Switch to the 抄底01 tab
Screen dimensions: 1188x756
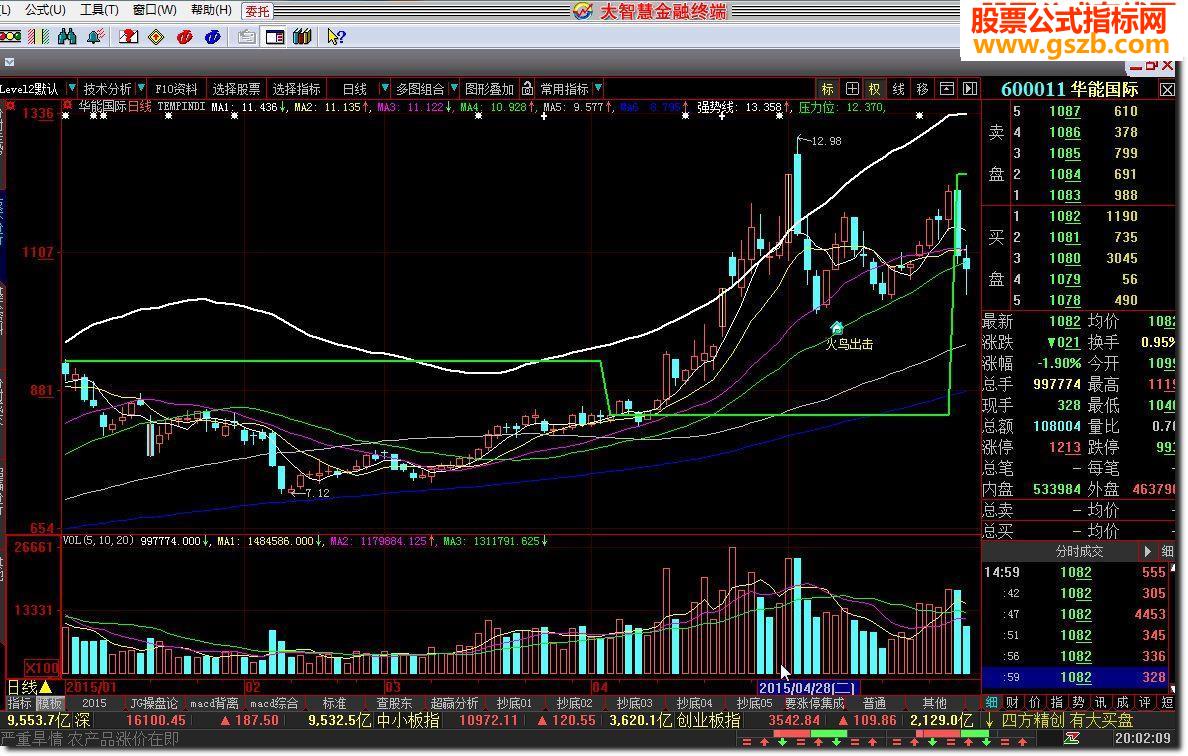(x=514, y=704)
